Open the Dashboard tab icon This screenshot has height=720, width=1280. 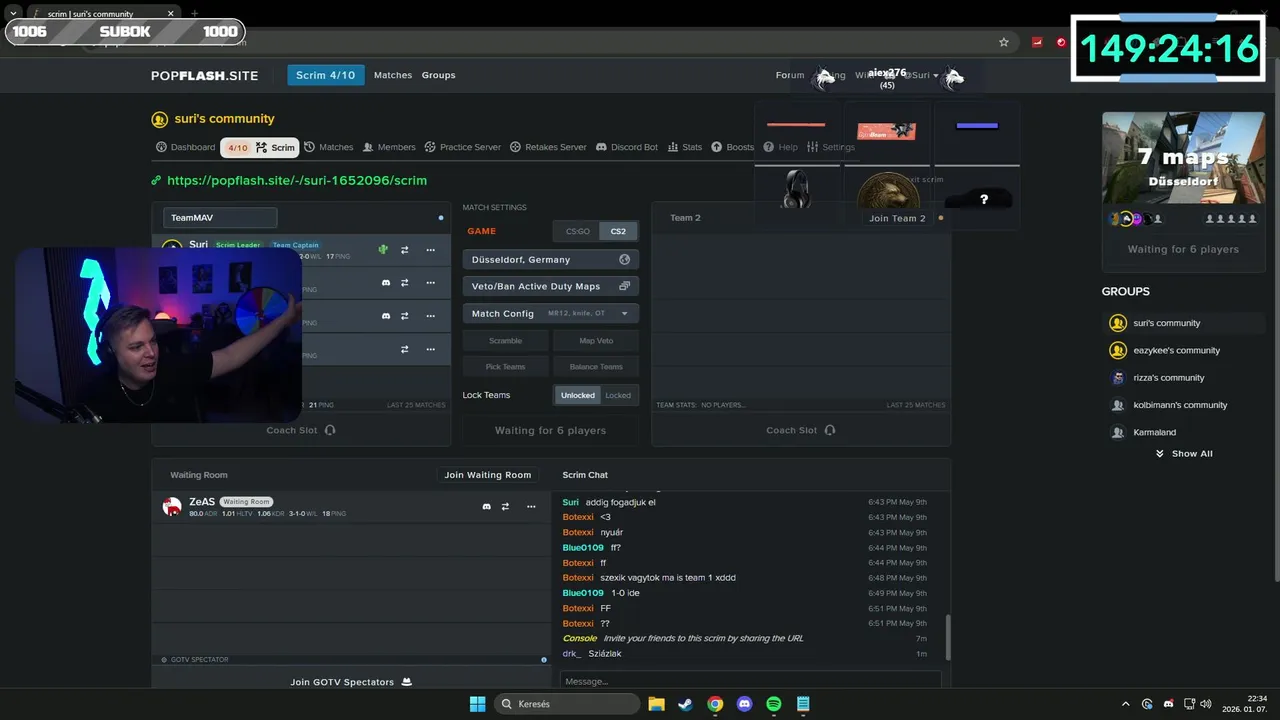coord(161,147)
